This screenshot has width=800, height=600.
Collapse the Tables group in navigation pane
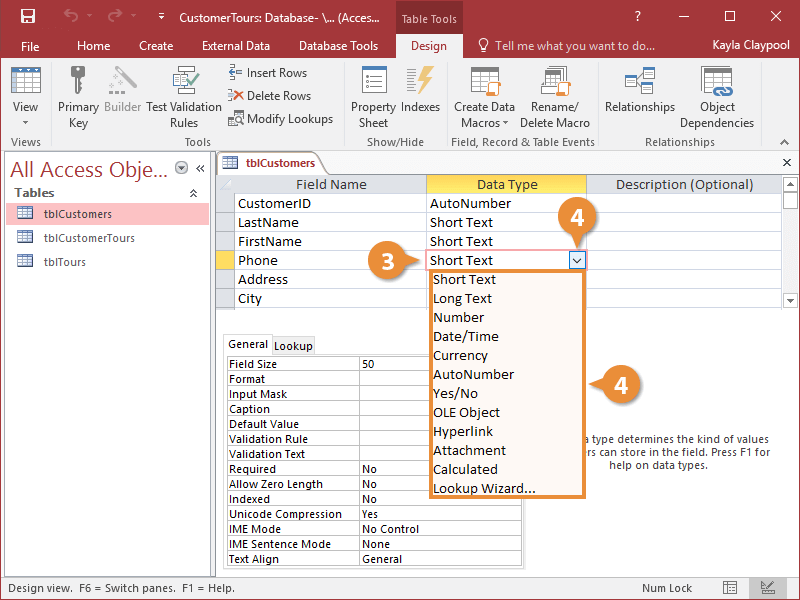pos(194,193)
